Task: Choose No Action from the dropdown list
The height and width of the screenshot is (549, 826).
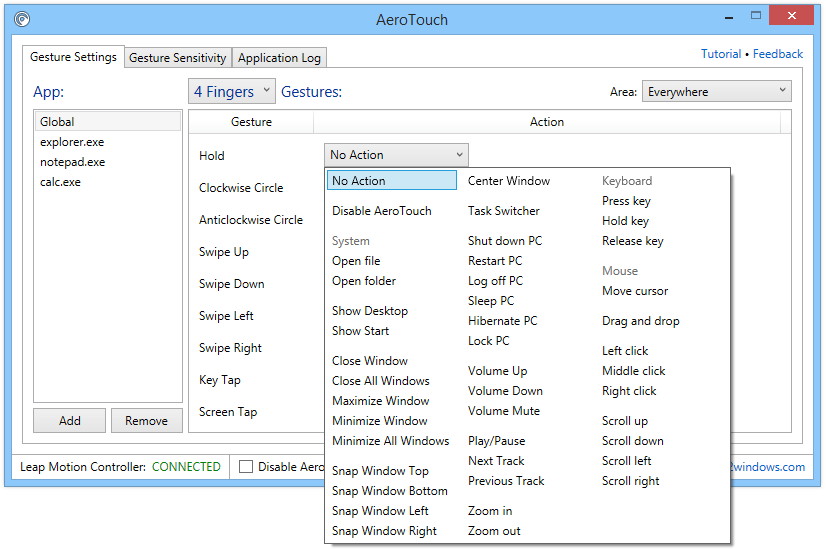Action: coord(391,180)
